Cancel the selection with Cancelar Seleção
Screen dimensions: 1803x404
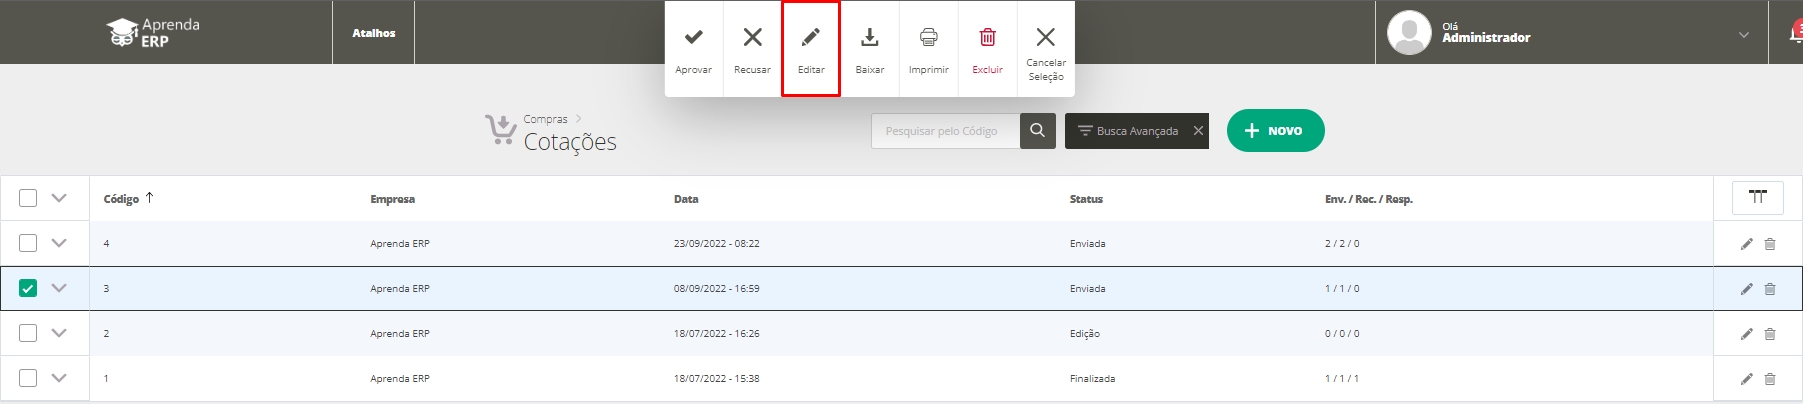(x=1045, y=38)
